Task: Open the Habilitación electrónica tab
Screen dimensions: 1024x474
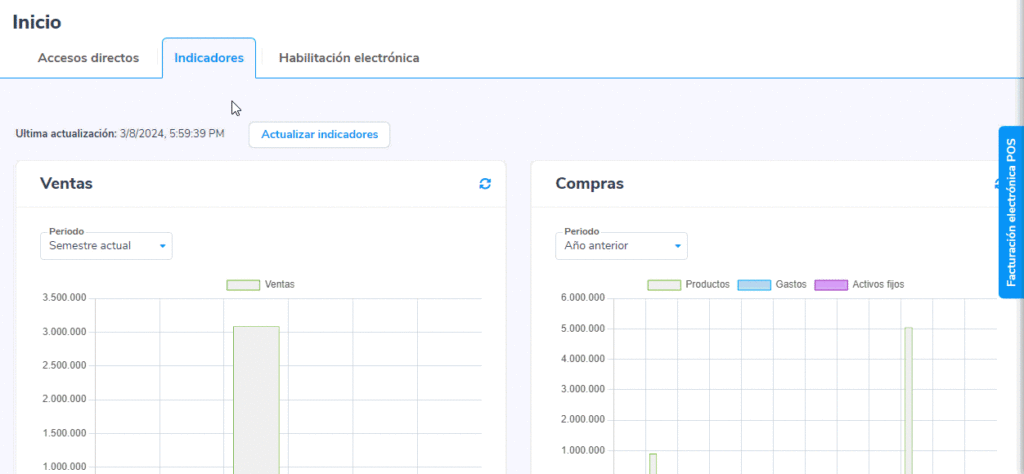Action: 349,58
